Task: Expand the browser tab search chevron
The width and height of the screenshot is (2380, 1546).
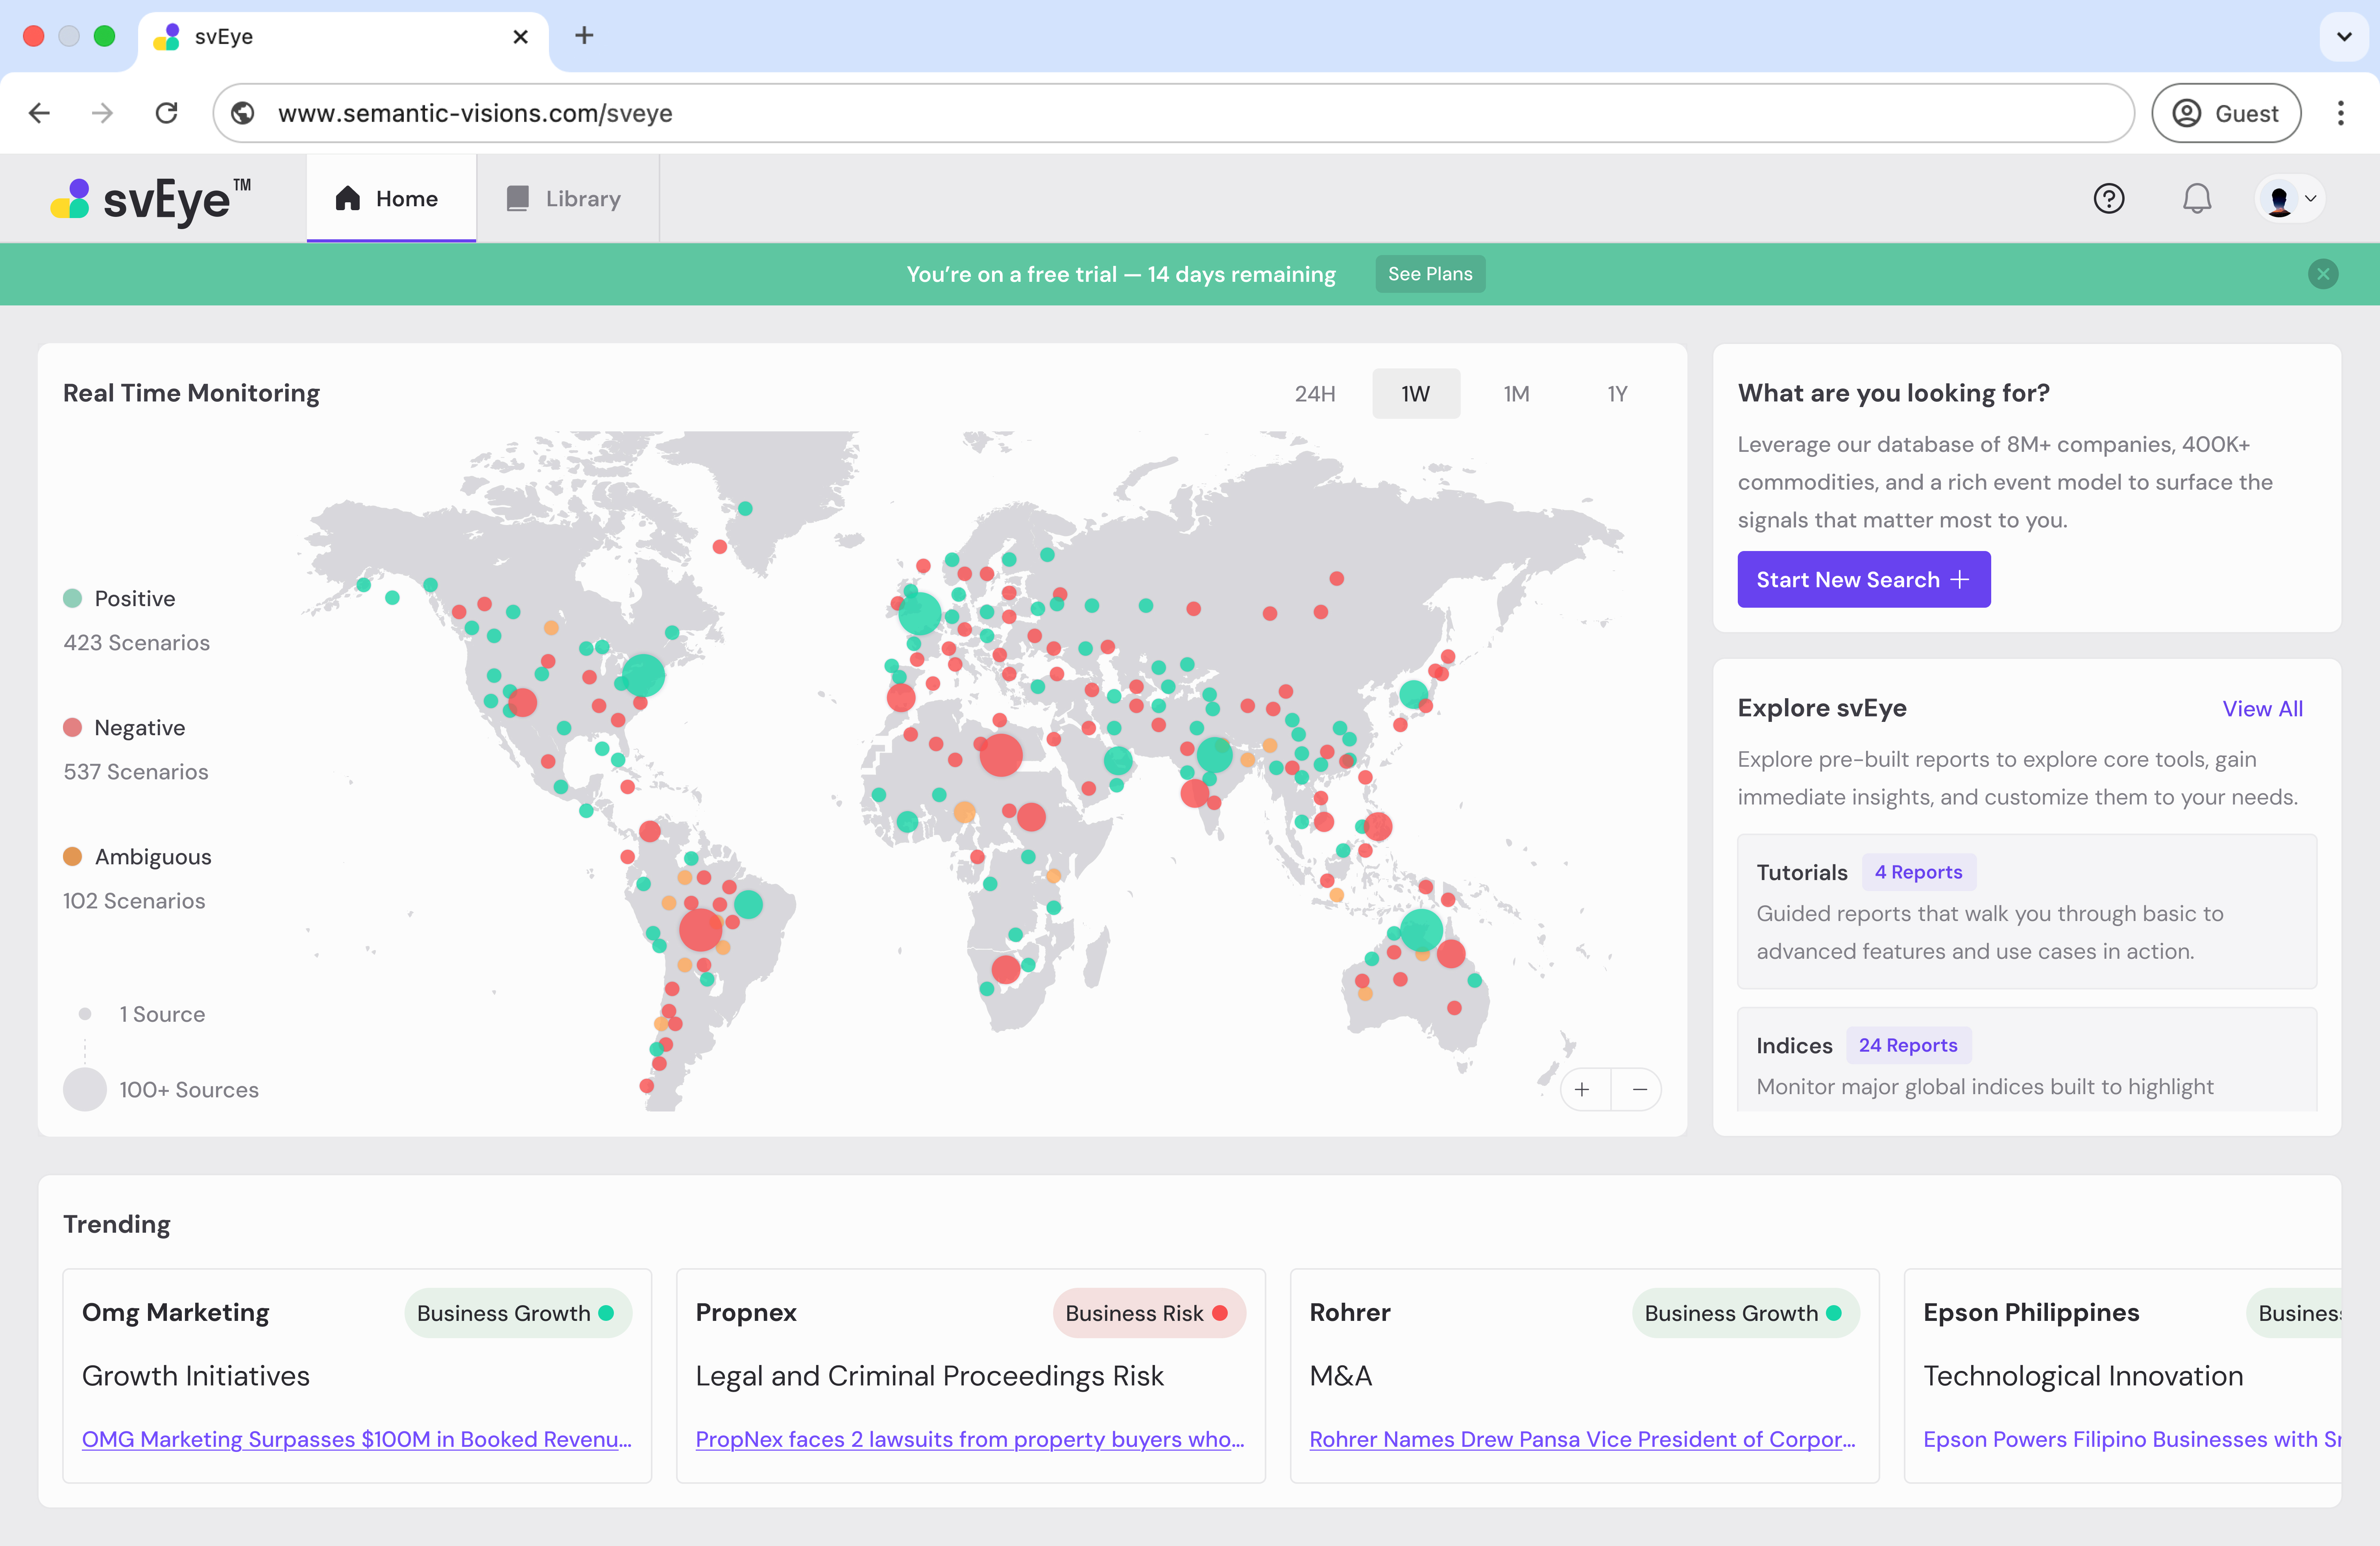Action: click(2344, 37)
